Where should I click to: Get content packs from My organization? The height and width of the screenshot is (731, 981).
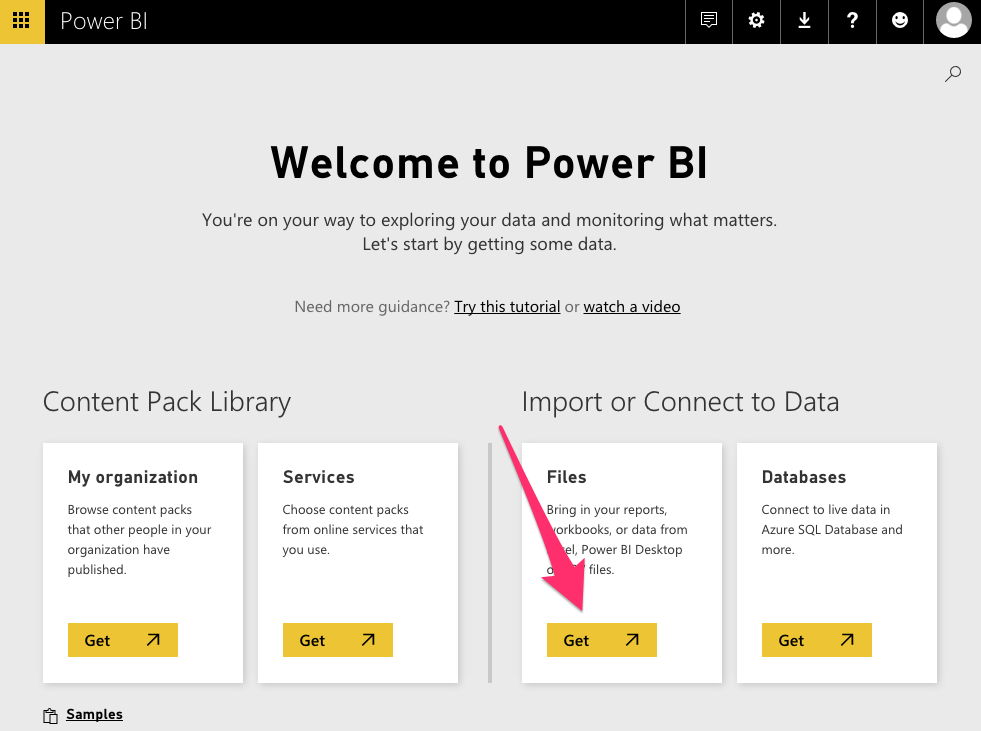click(x=122, y=639)
